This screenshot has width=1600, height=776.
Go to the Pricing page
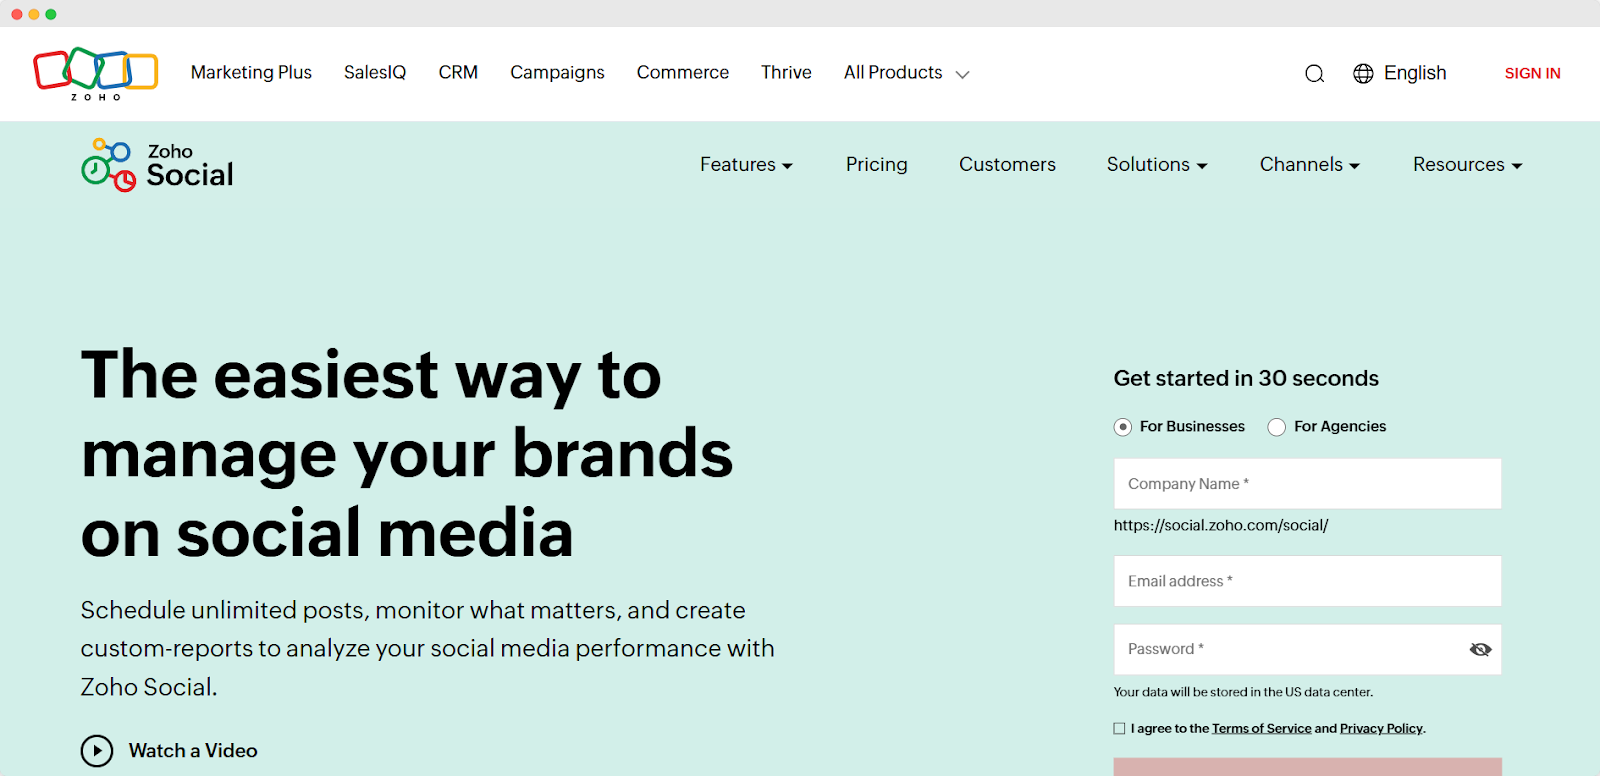point(877,165)
